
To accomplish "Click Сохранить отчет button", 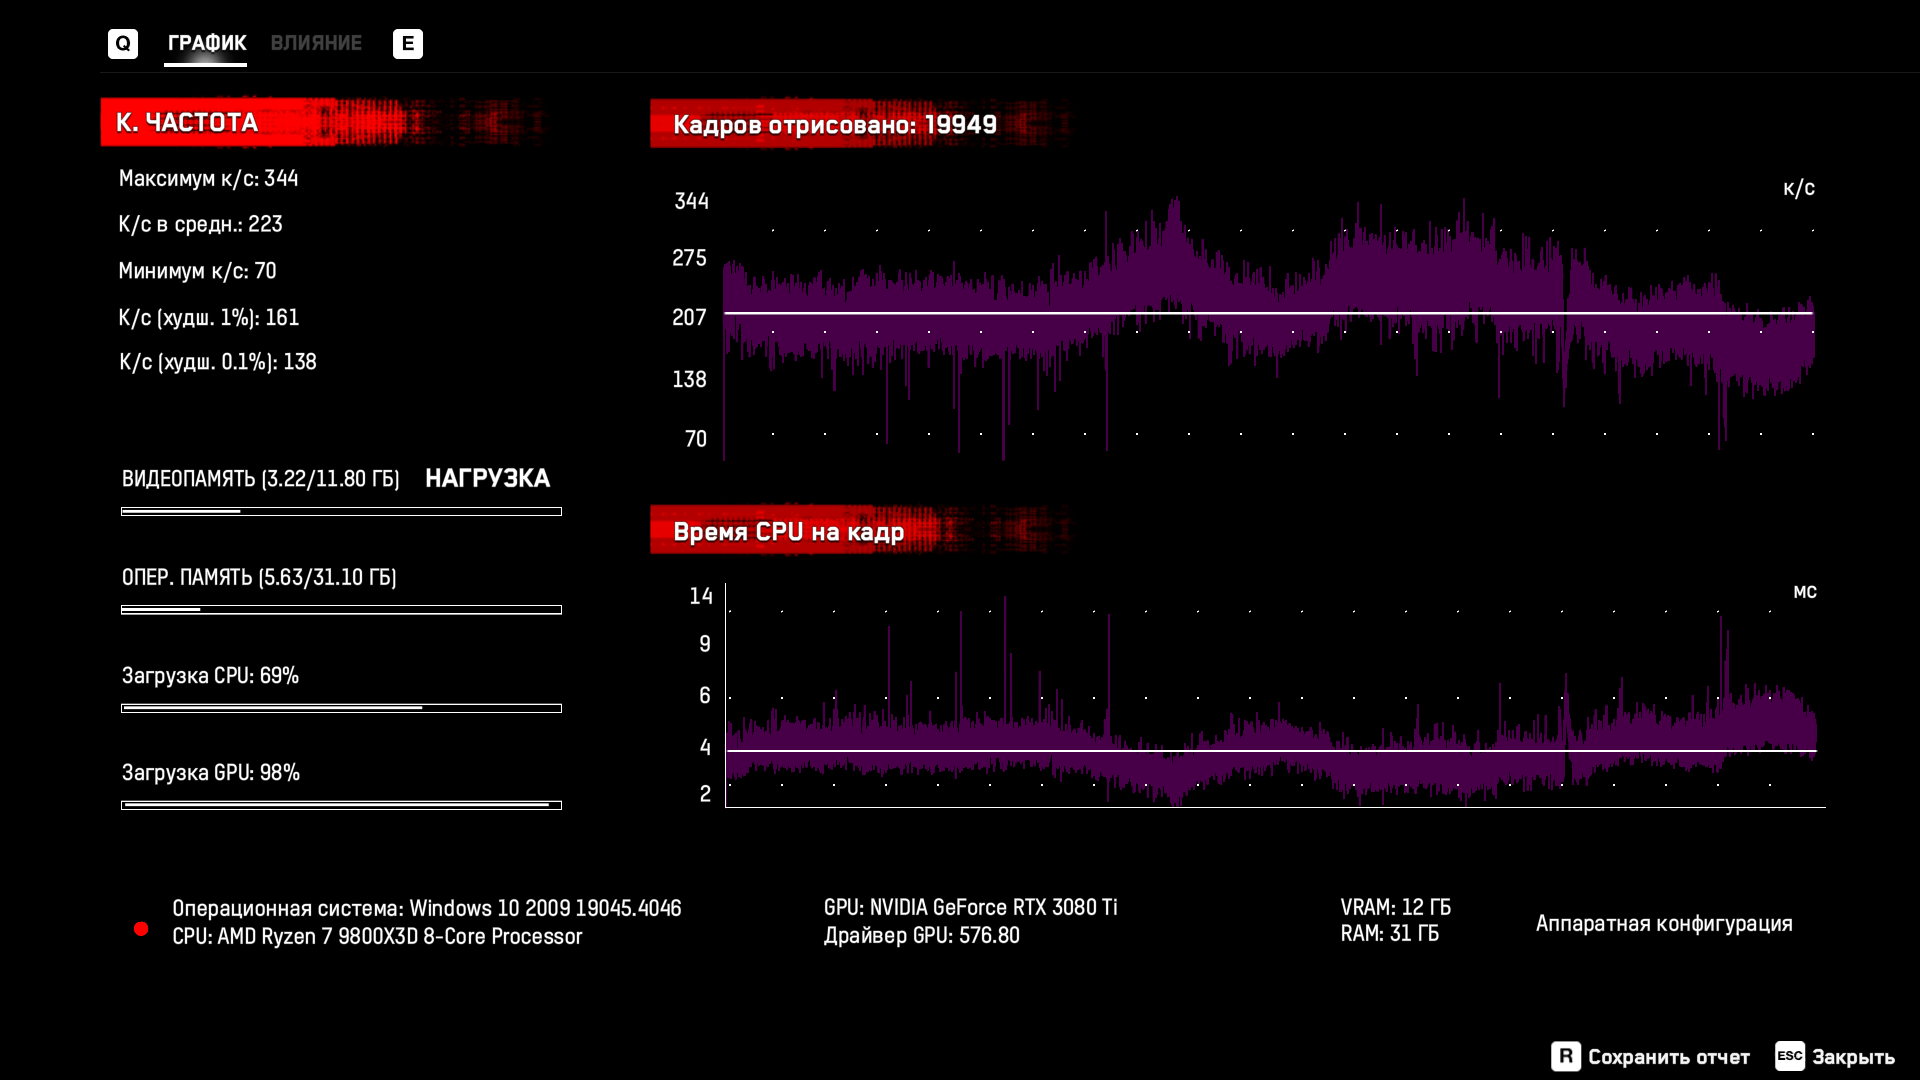I will click(1668, 1057).
